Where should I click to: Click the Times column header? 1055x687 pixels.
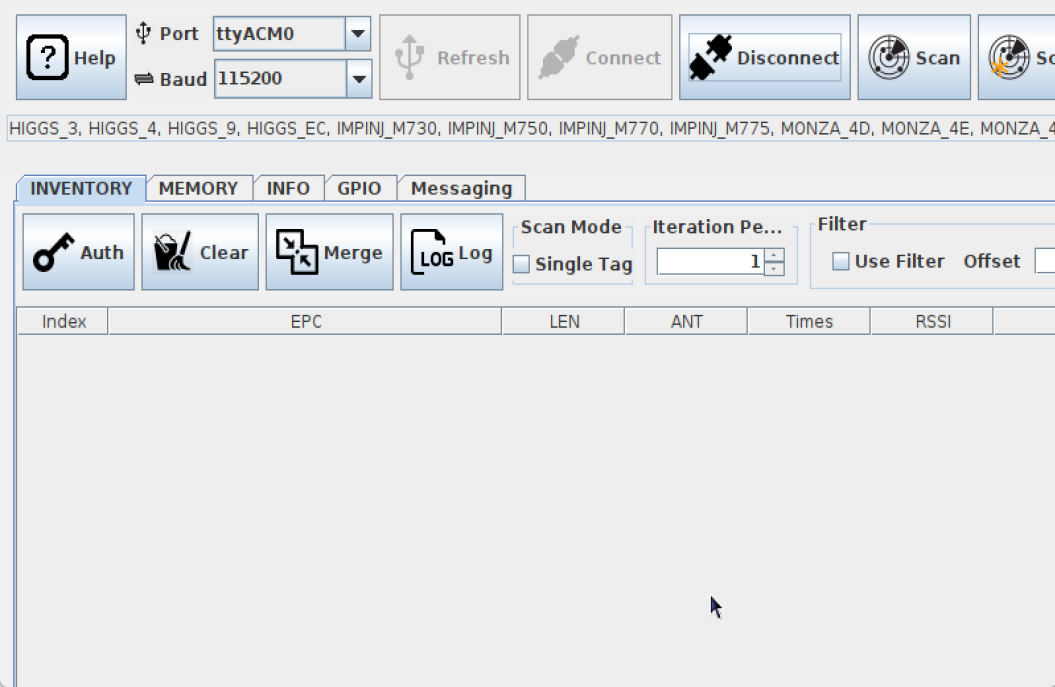point(809,322)
